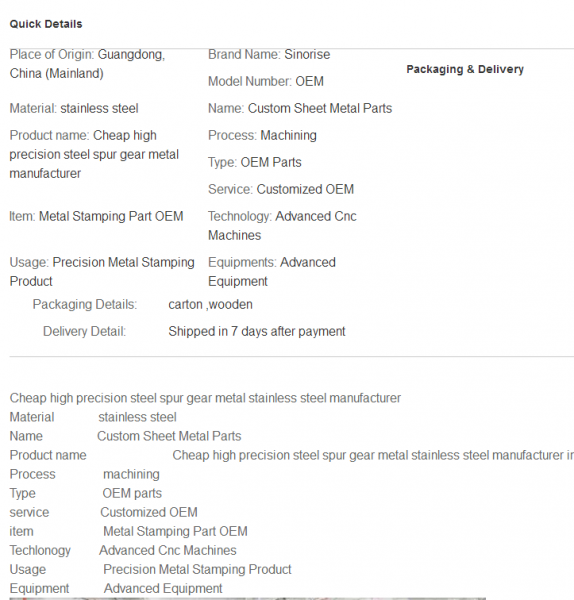Click the Type OEM Parts detail
Image resolution: width=574 pixels, height=600 pixels.
[254, 162]
